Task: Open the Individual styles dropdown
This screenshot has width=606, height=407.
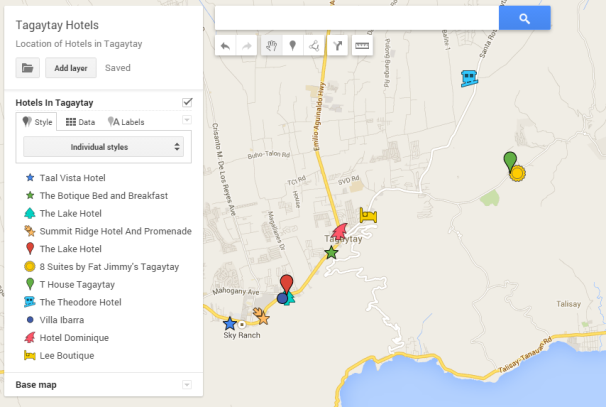Action: [103, 147]
